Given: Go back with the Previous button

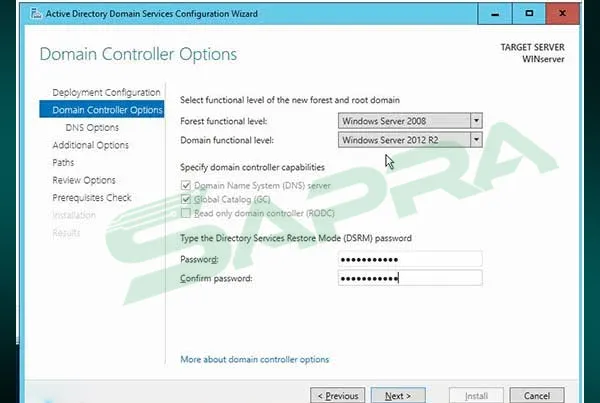Looking at the screenshot, I should point(336,396).
